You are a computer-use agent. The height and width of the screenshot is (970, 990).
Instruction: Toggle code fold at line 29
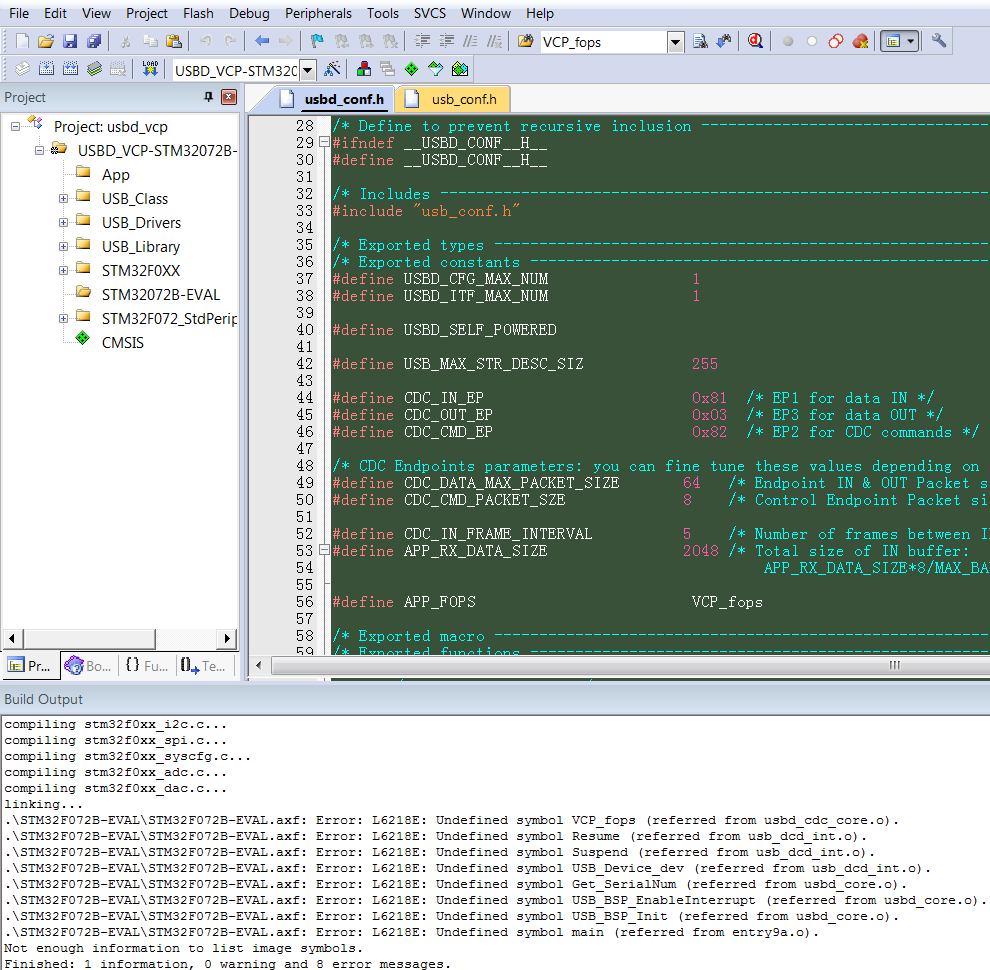(324, 143)
